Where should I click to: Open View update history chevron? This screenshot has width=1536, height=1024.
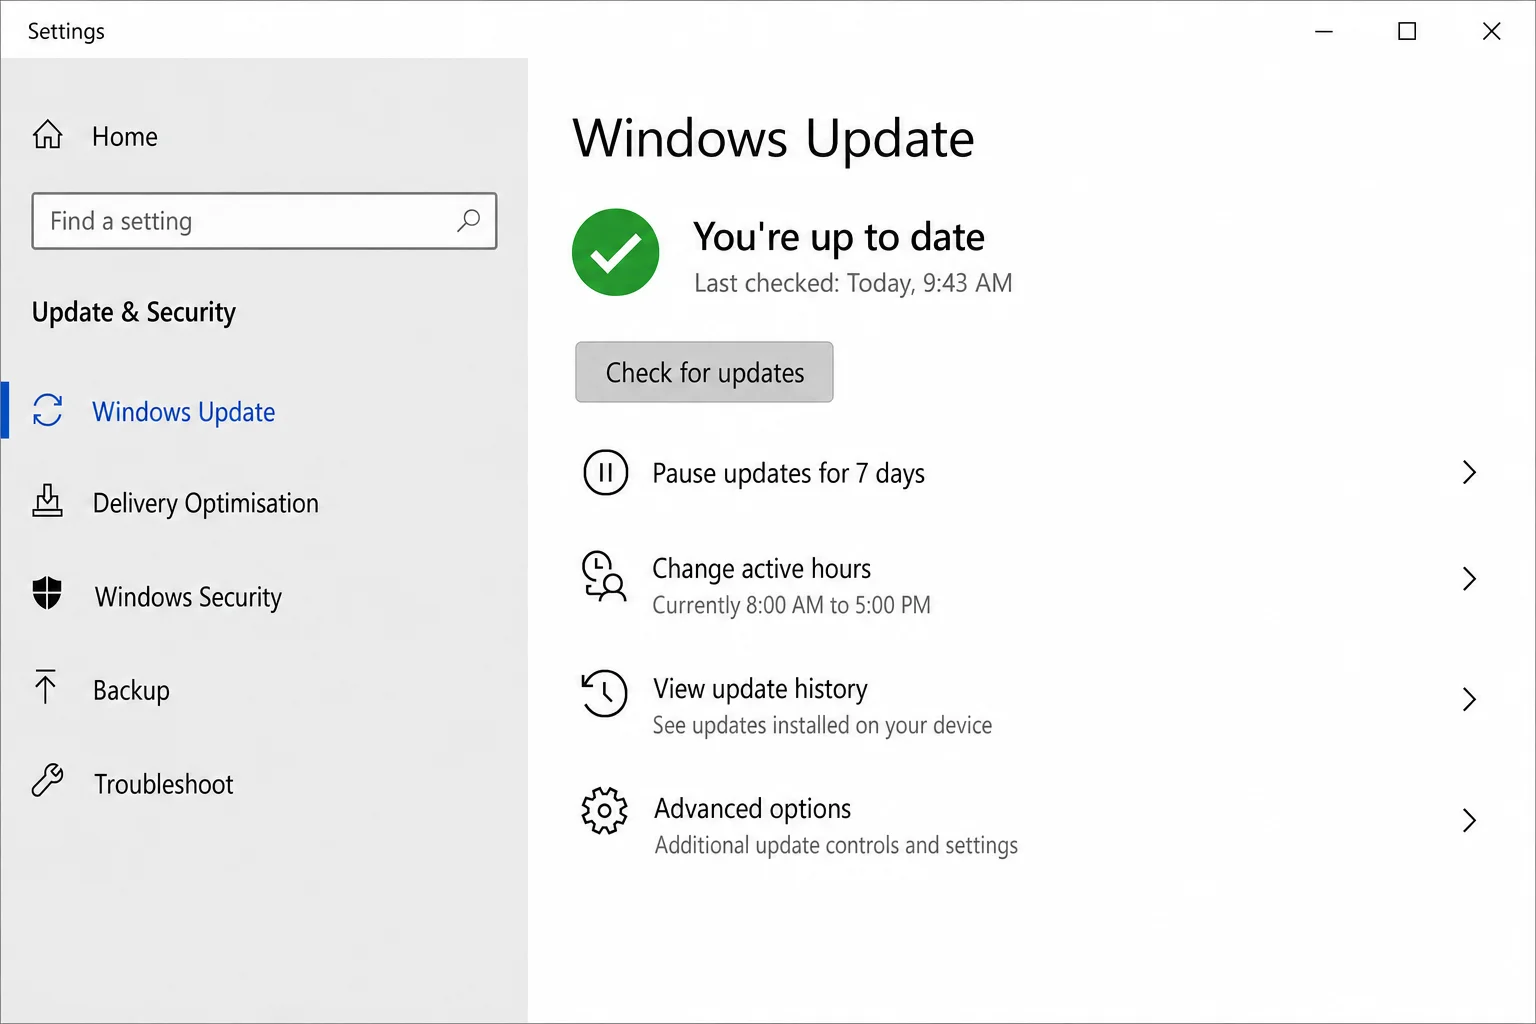(x=1469, y=699)
